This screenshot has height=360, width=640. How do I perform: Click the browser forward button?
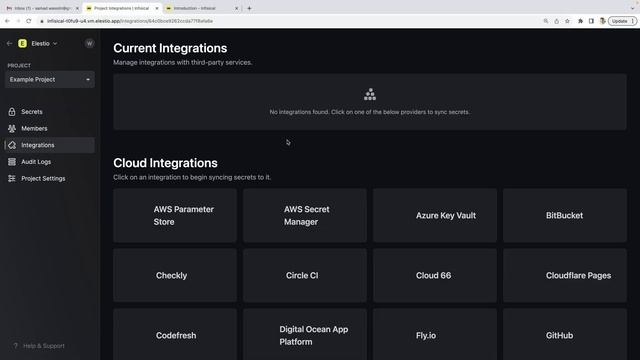[x=18, y=21]
